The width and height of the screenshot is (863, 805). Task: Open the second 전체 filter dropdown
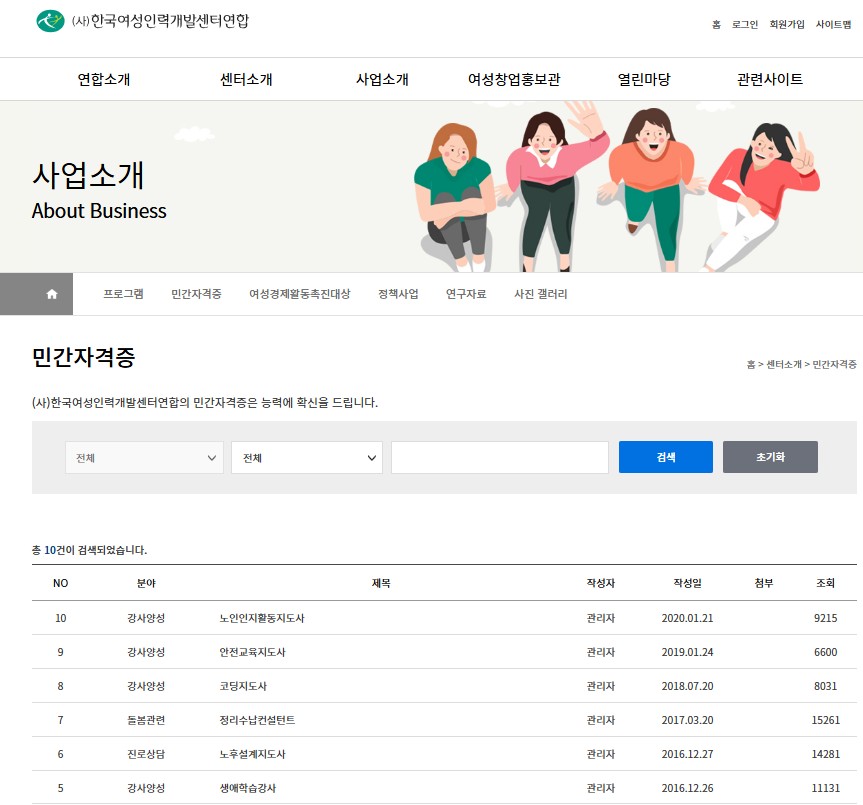click(306, 457)
